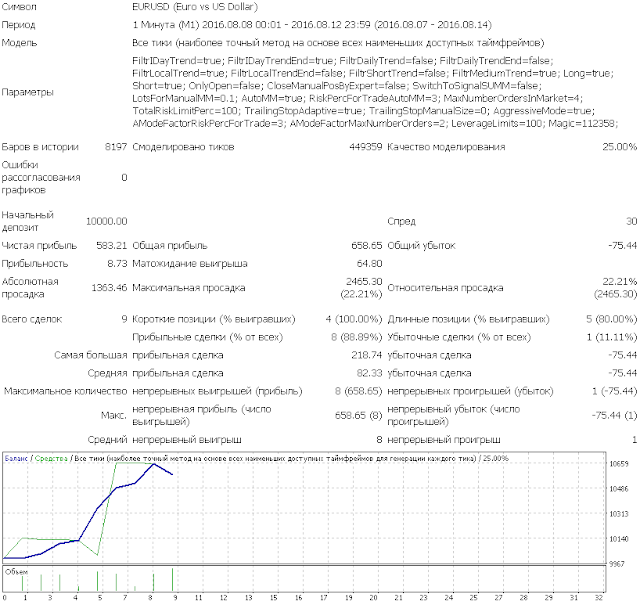Click the 'Объем' volume panel label

point(17,572)
